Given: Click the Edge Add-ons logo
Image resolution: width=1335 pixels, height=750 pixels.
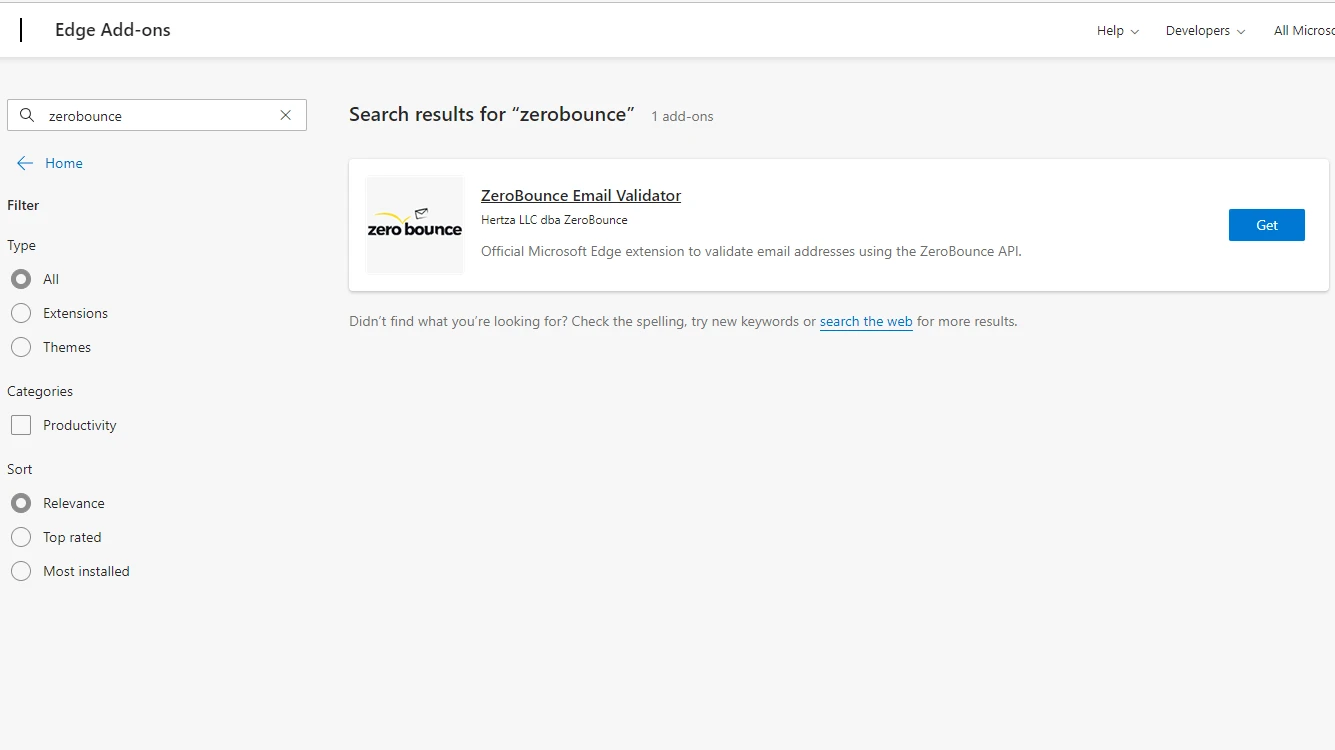Looking at the screenshot, I should point(112,30).
